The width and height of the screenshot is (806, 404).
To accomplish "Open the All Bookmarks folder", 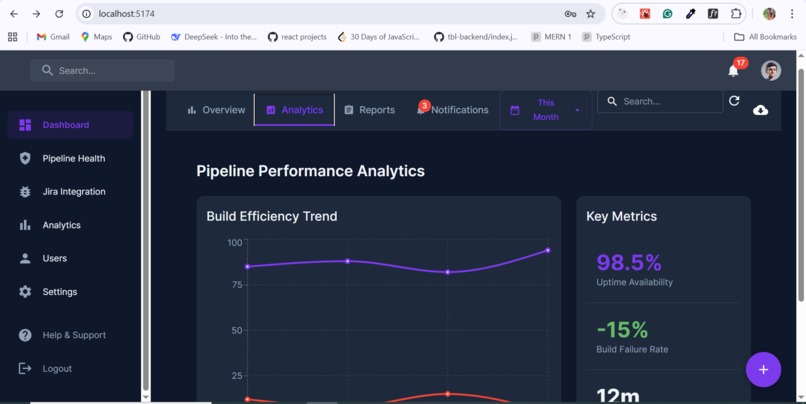I will tap(765, 36).
